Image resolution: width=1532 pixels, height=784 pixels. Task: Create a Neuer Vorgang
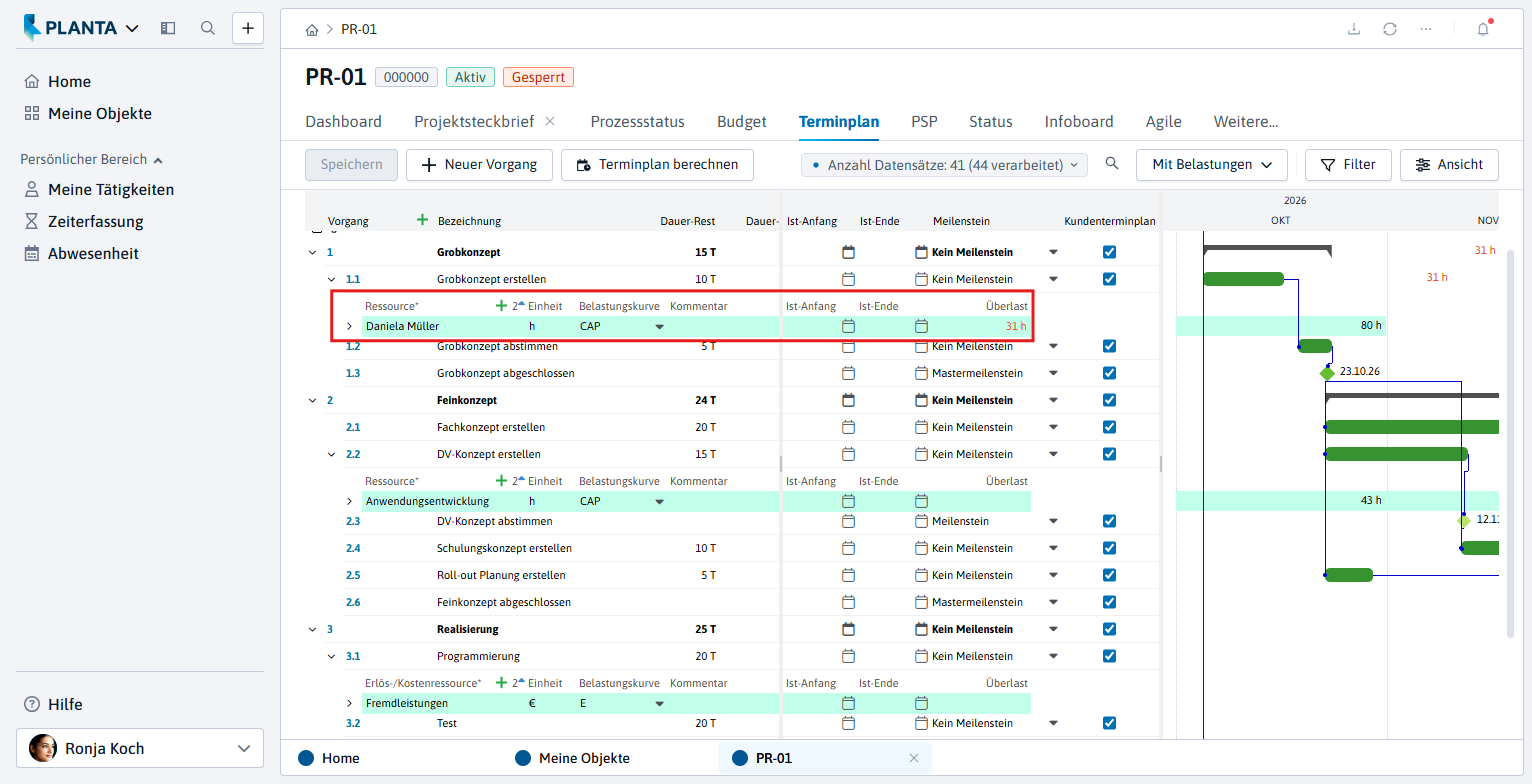[479, 165]
